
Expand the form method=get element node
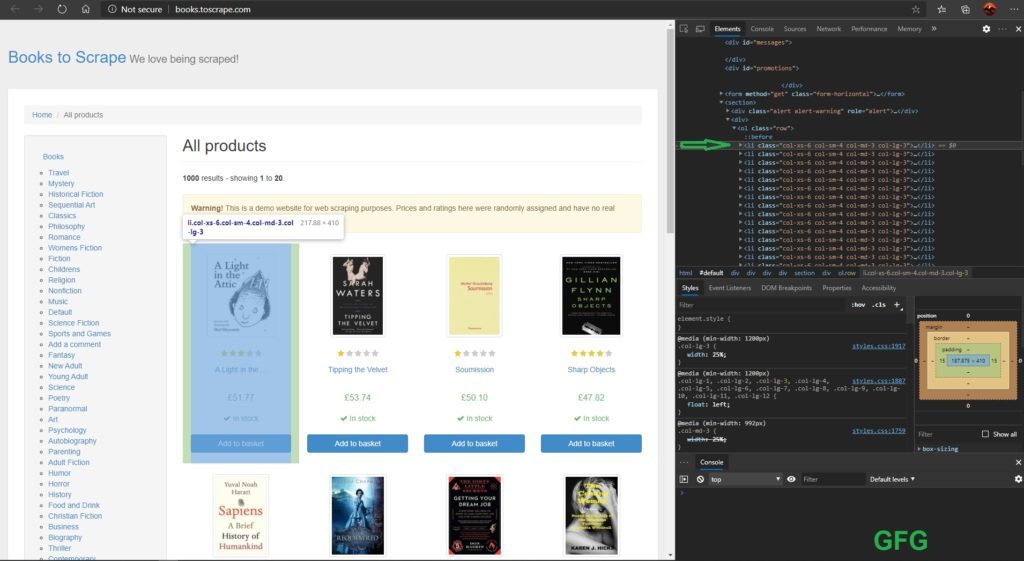pos(722,94)
